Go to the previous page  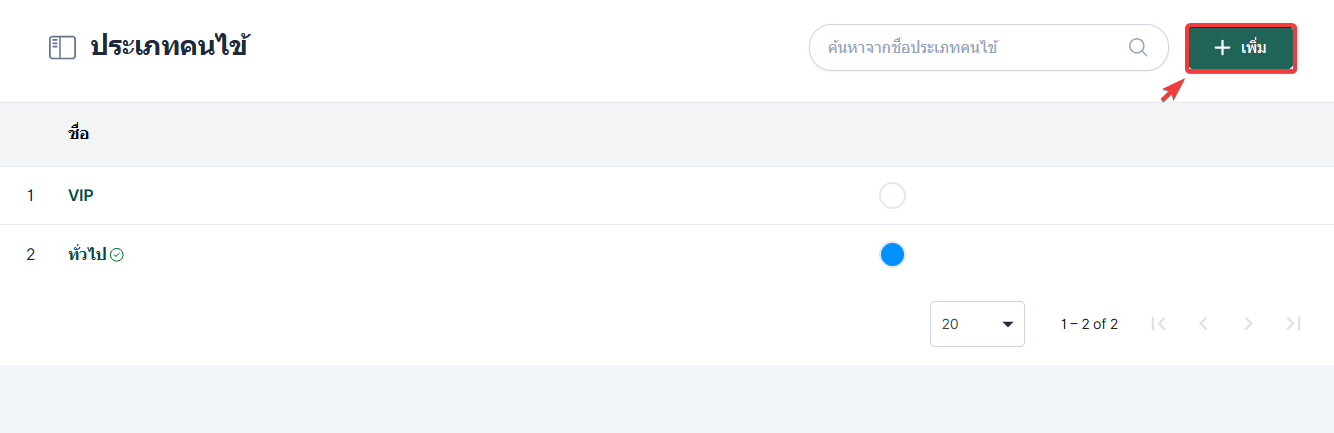(1203, 323)
